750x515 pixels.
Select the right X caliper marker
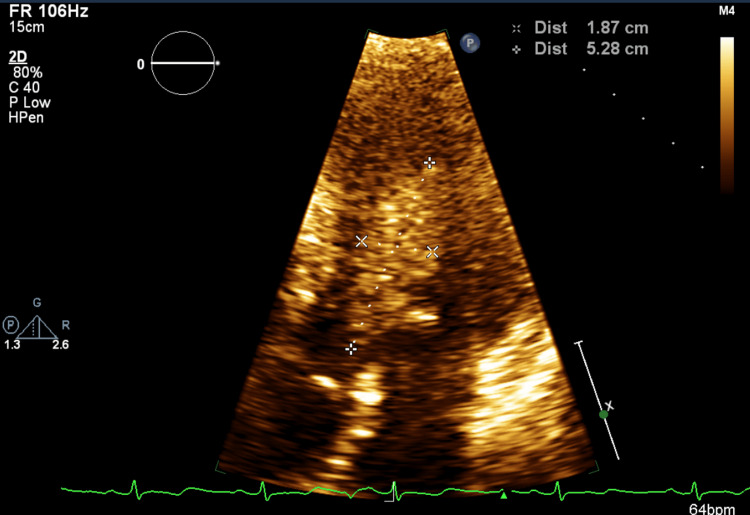coord(432,252)
